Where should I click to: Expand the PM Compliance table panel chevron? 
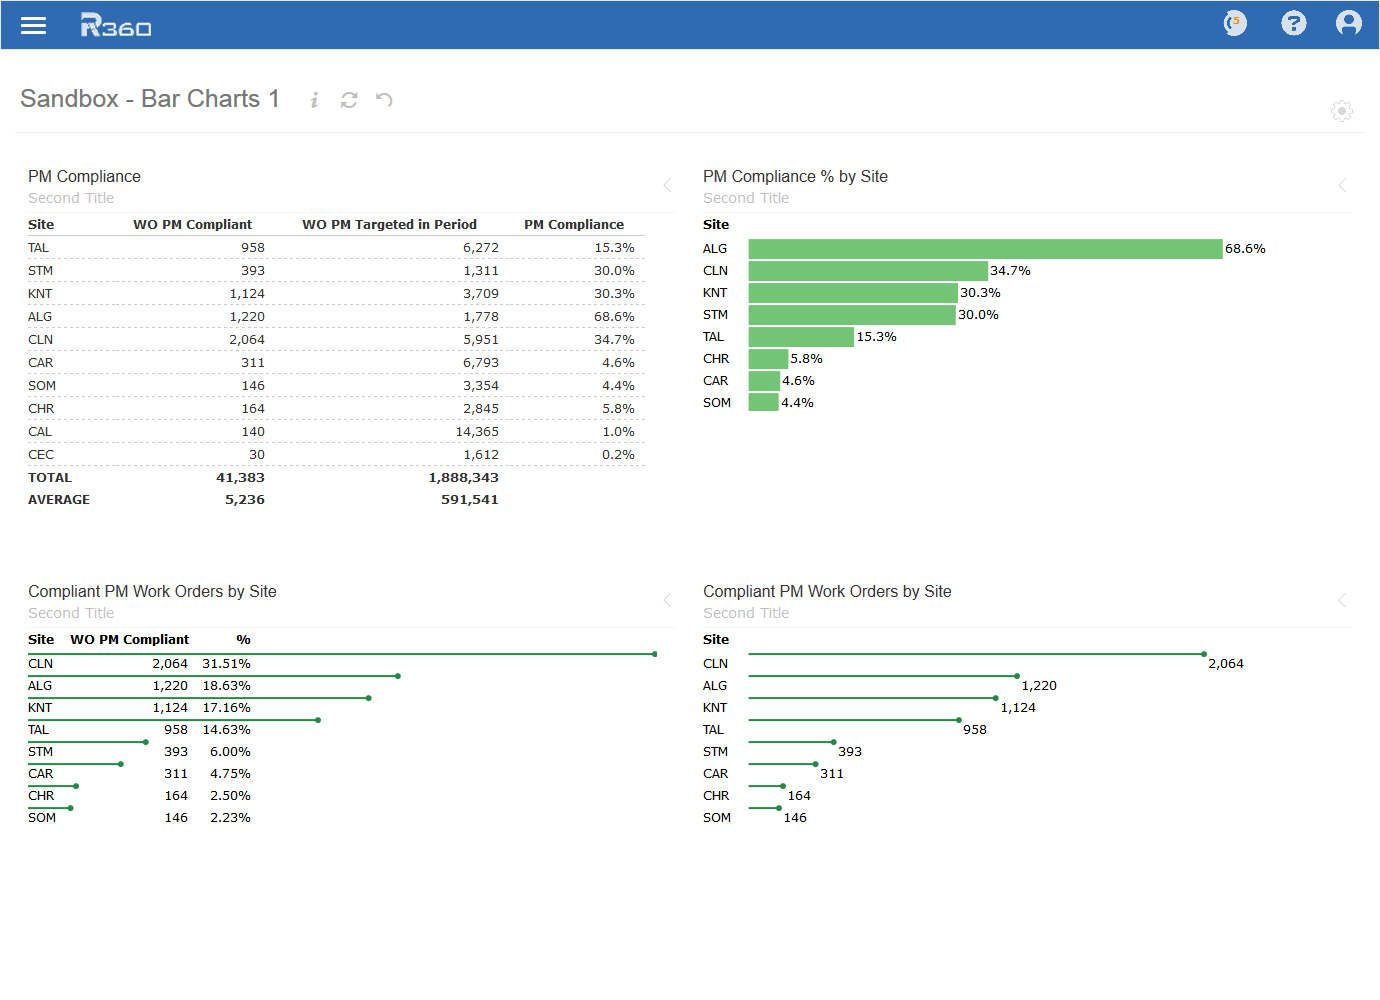coord(667,185)
